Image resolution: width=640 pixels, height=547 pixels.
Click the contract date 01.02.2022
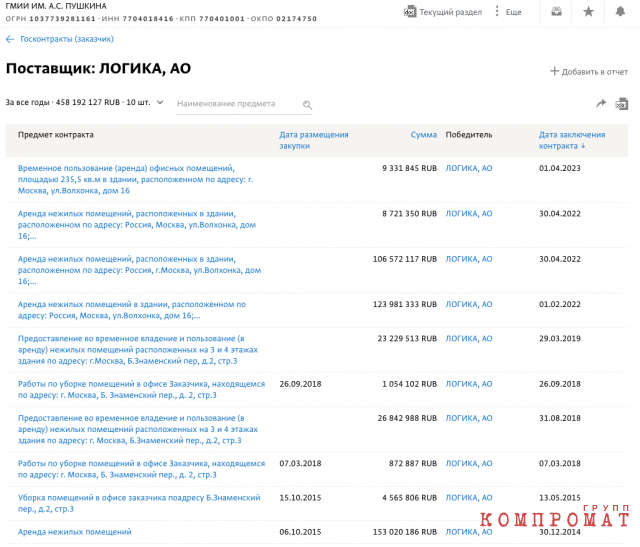tap(560, 304)
